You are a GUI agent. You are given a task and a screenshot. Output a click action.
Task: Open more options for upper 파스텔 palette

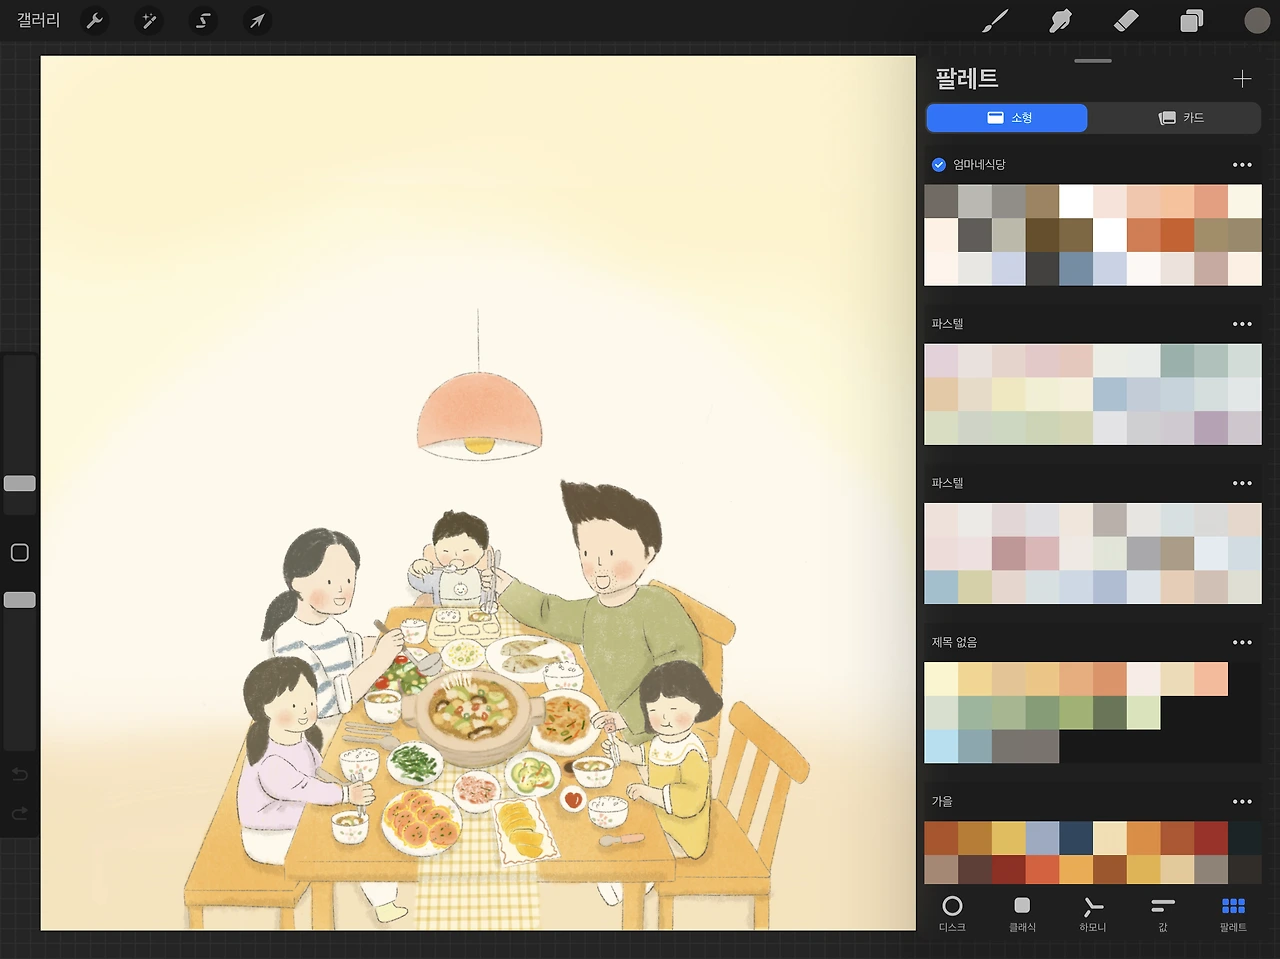tap(1242, 324)
